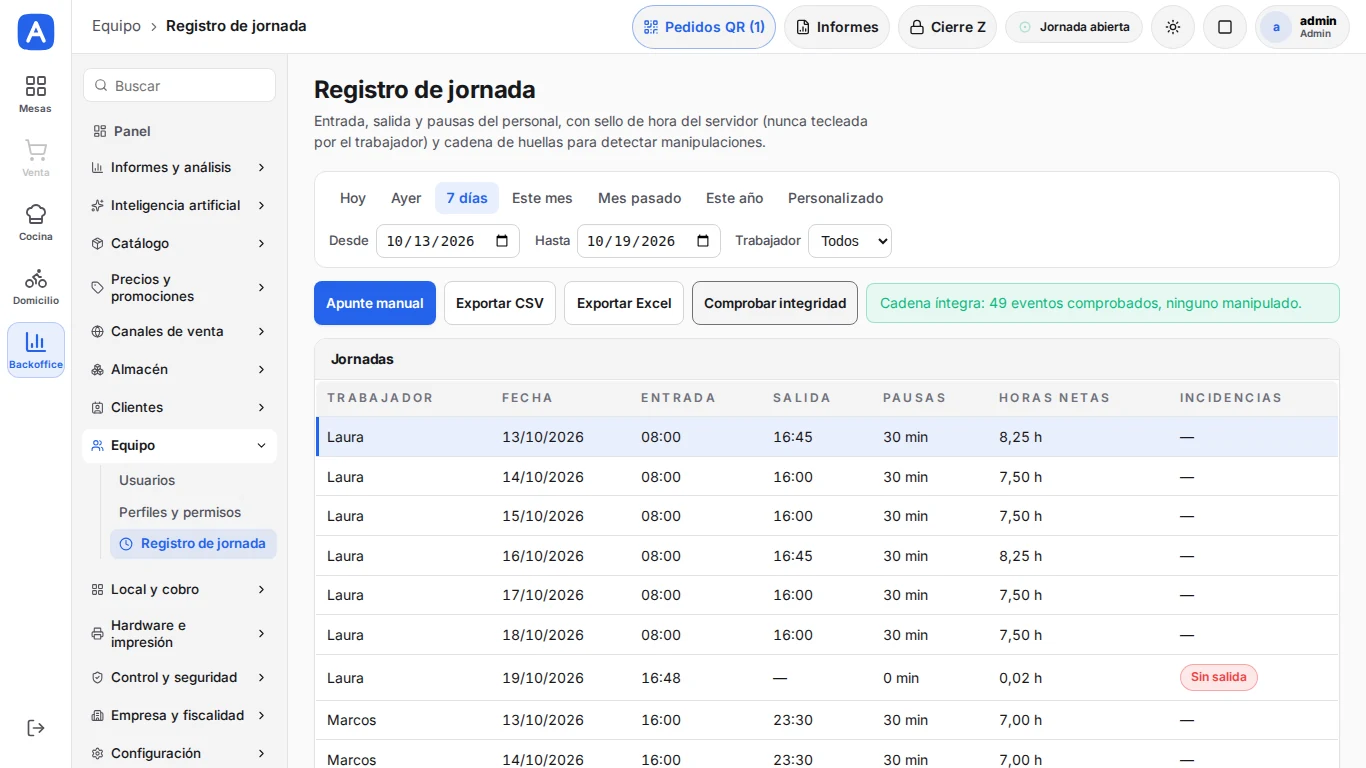Screen dimensions: 1366x768
Task: Click the fullscreen square icon
Action: coord(1225,27)
